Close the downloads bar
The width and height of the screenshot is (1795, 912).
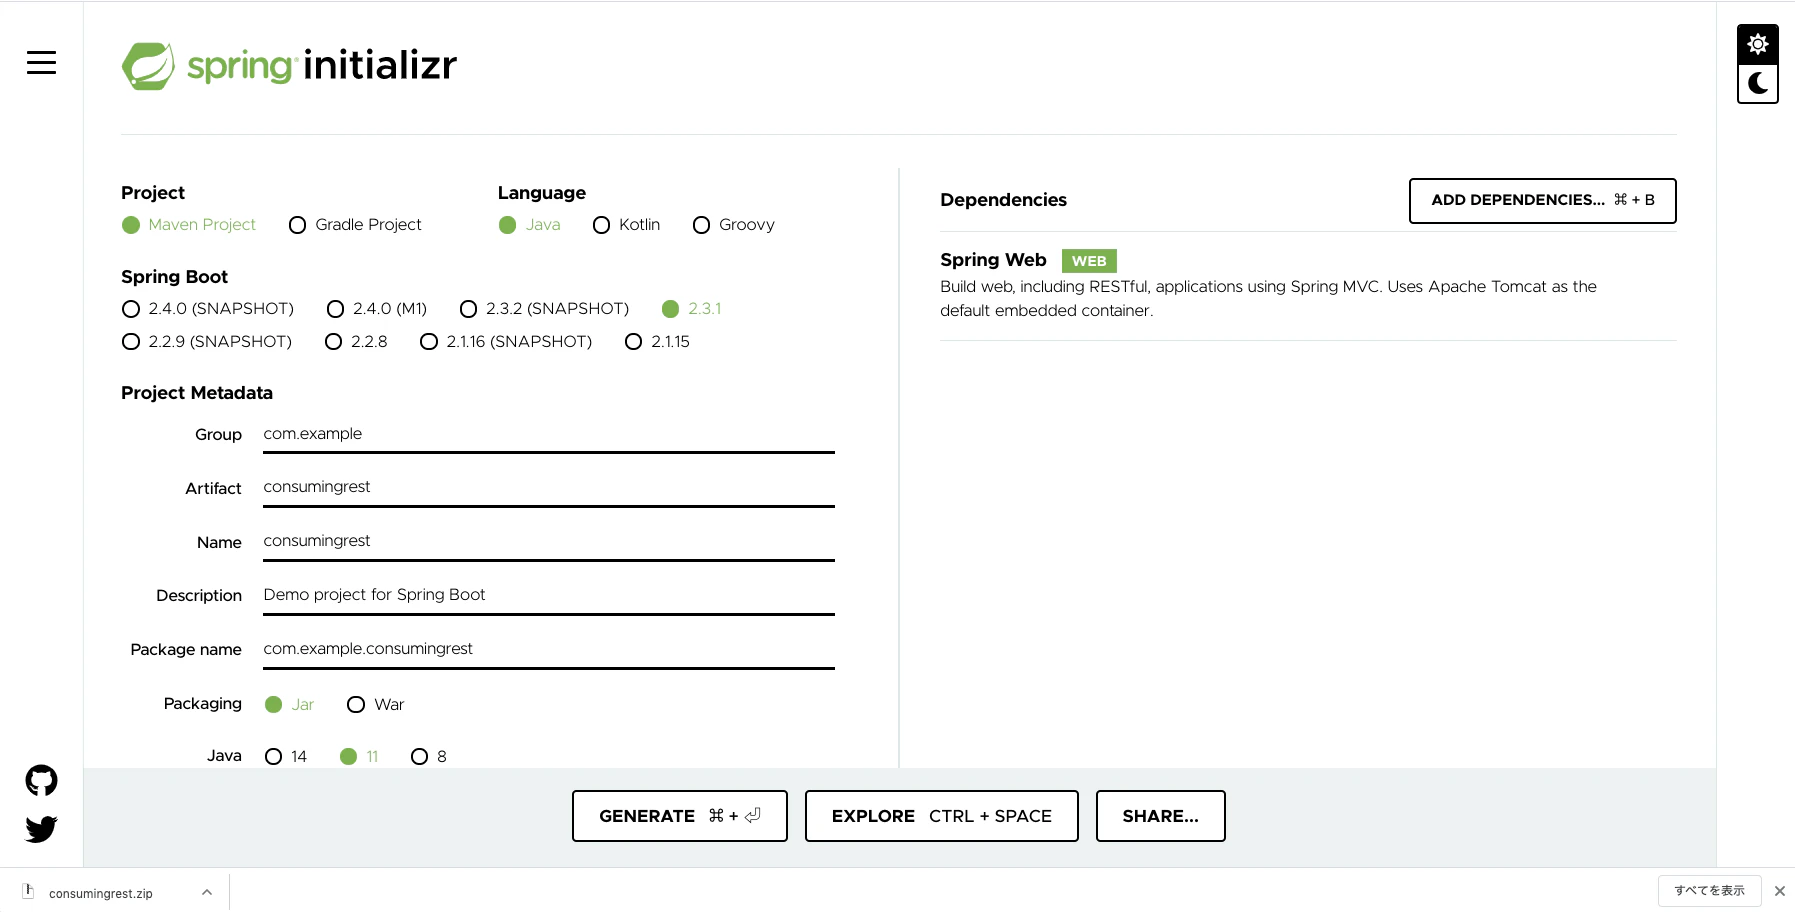[1779, 891]
